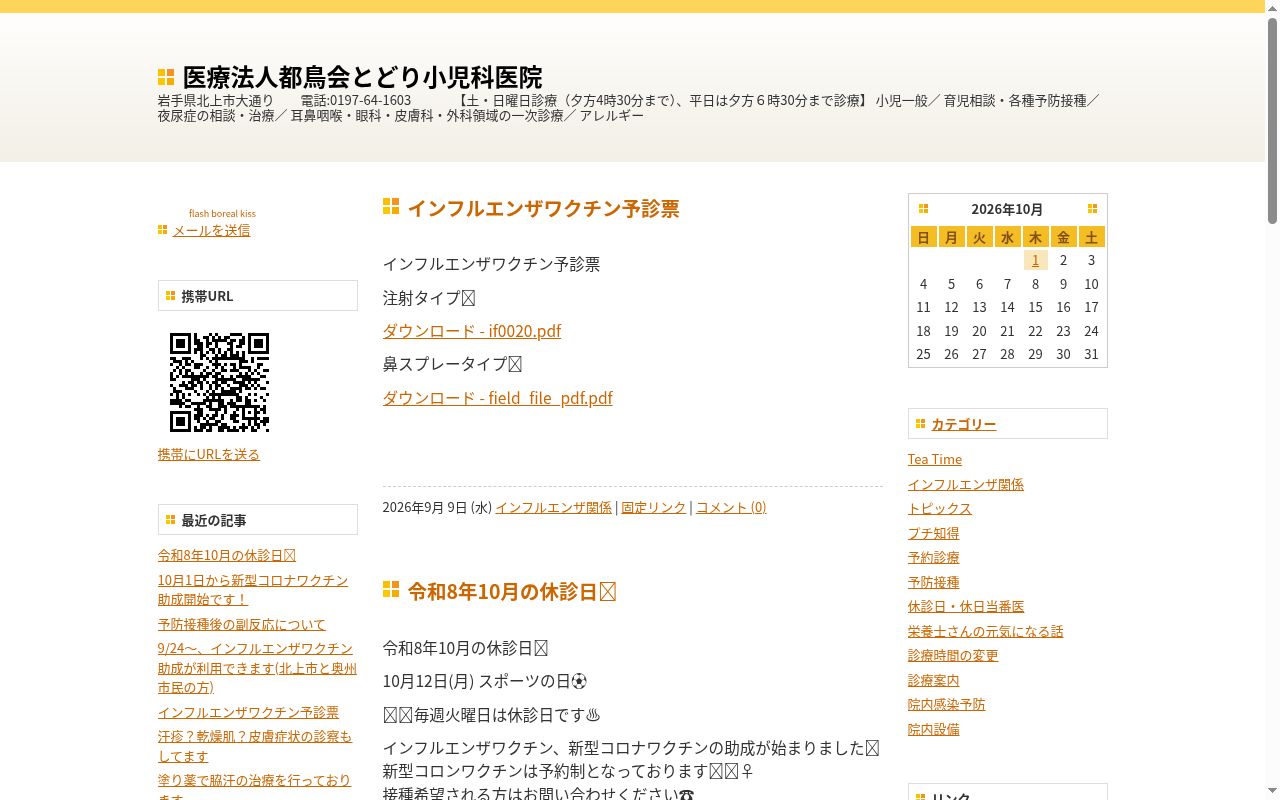Open recent post 塗り薬で腋汗の治療
Image resolution: width=1280 pixels, height=800 pixels.
coord(254,788)
